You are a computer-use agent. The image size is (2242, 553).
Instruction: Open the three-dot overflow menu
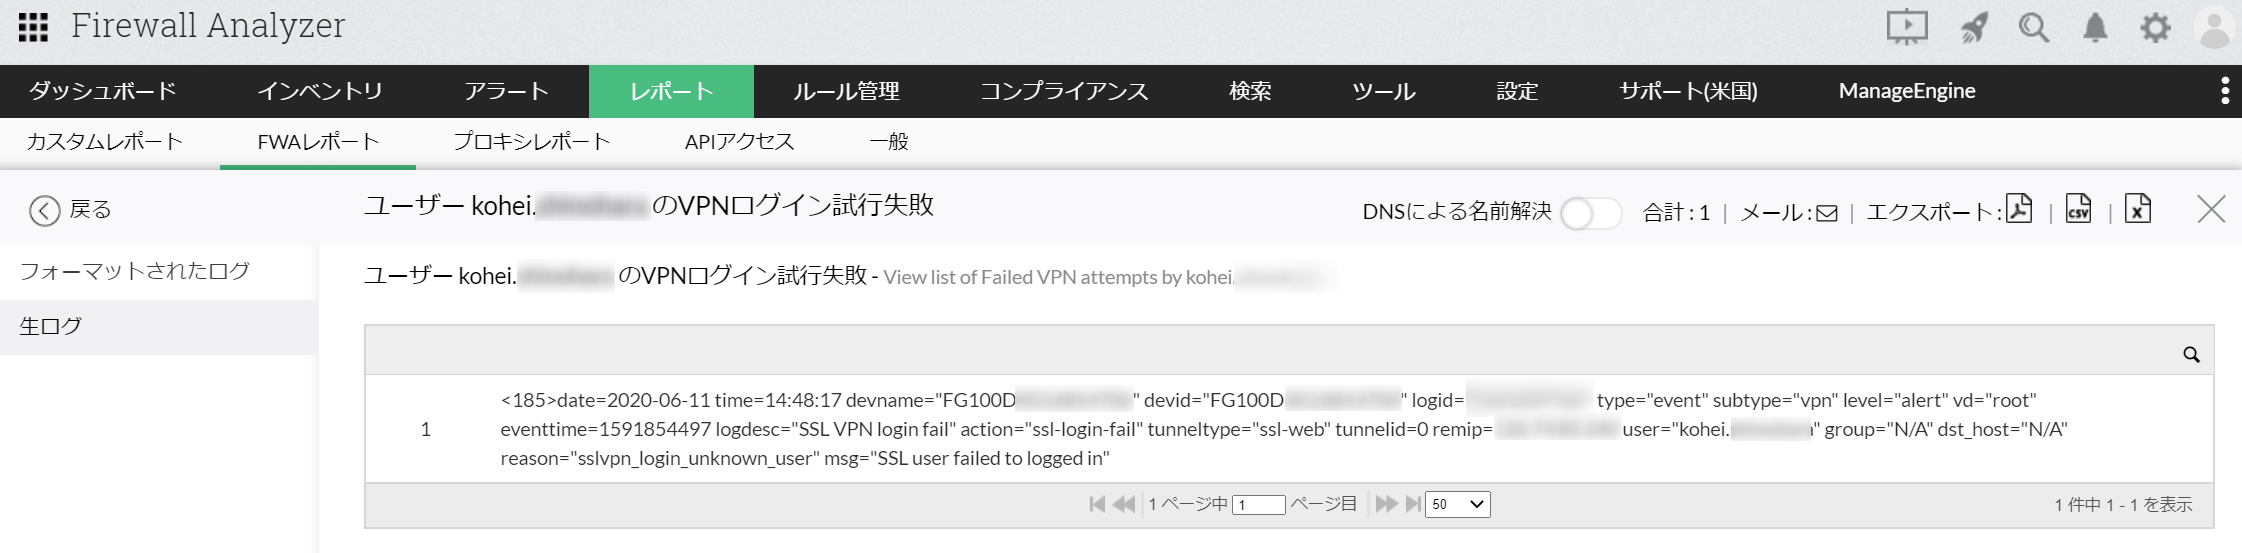click(x=2224, y=91)
